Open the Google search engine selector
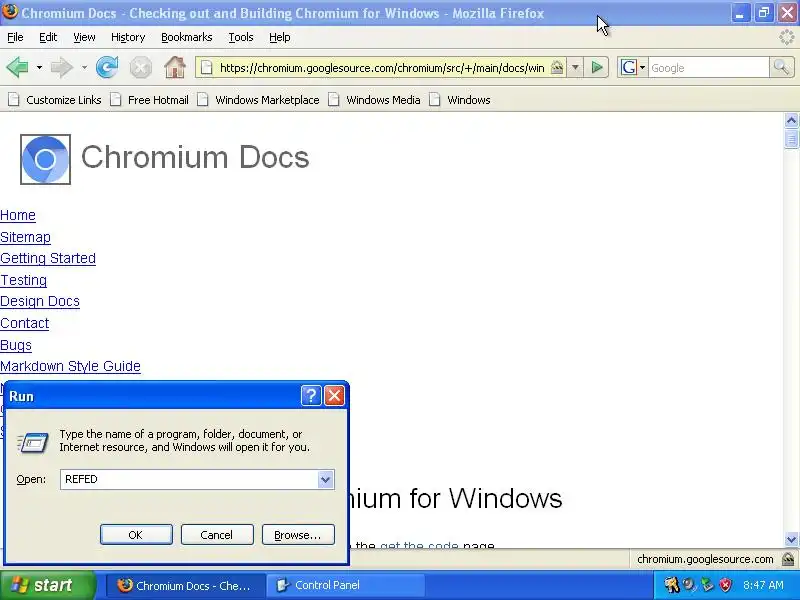 click(633, 67)
